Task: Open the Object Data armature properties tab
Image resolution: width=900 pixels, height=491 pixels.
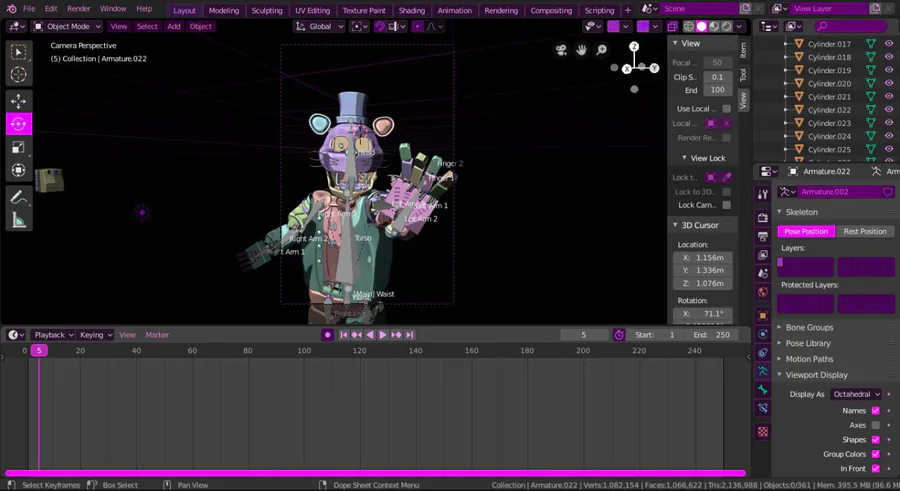Action: pos(763,371)
